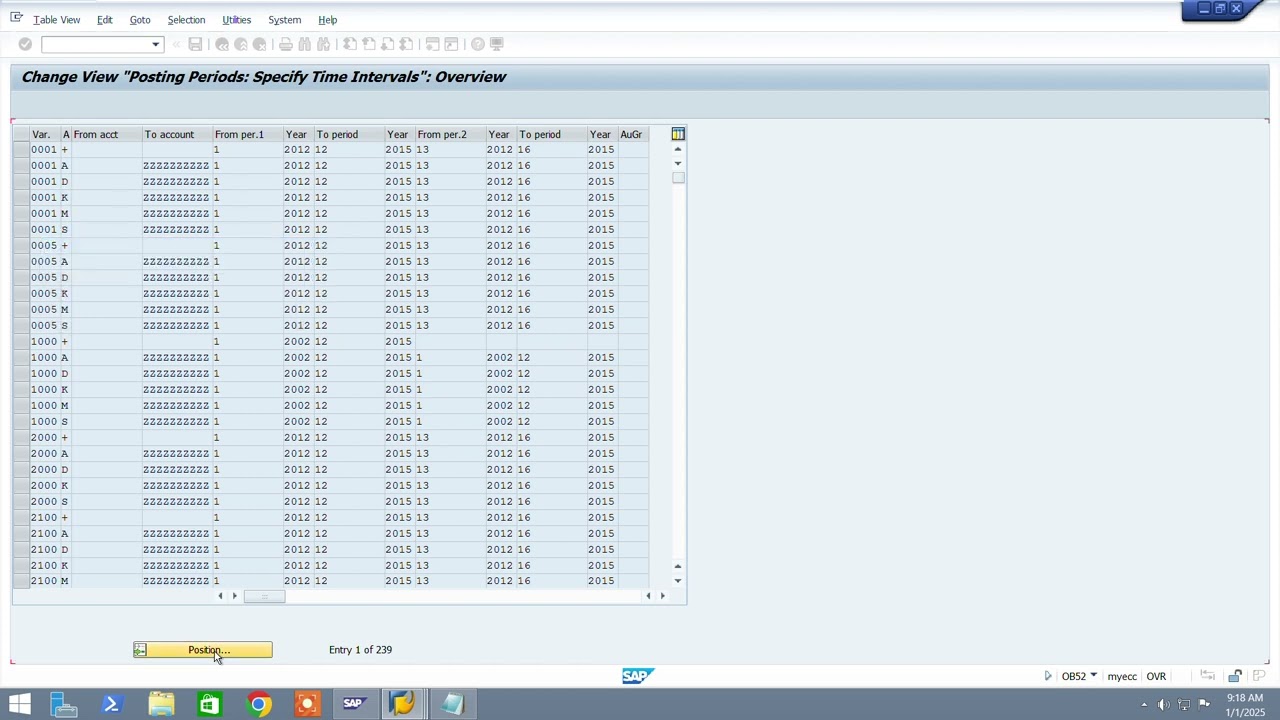Expand status bar with triangle arrow
Viewport: 1280px width, 720px height.
pos(1048,676)
